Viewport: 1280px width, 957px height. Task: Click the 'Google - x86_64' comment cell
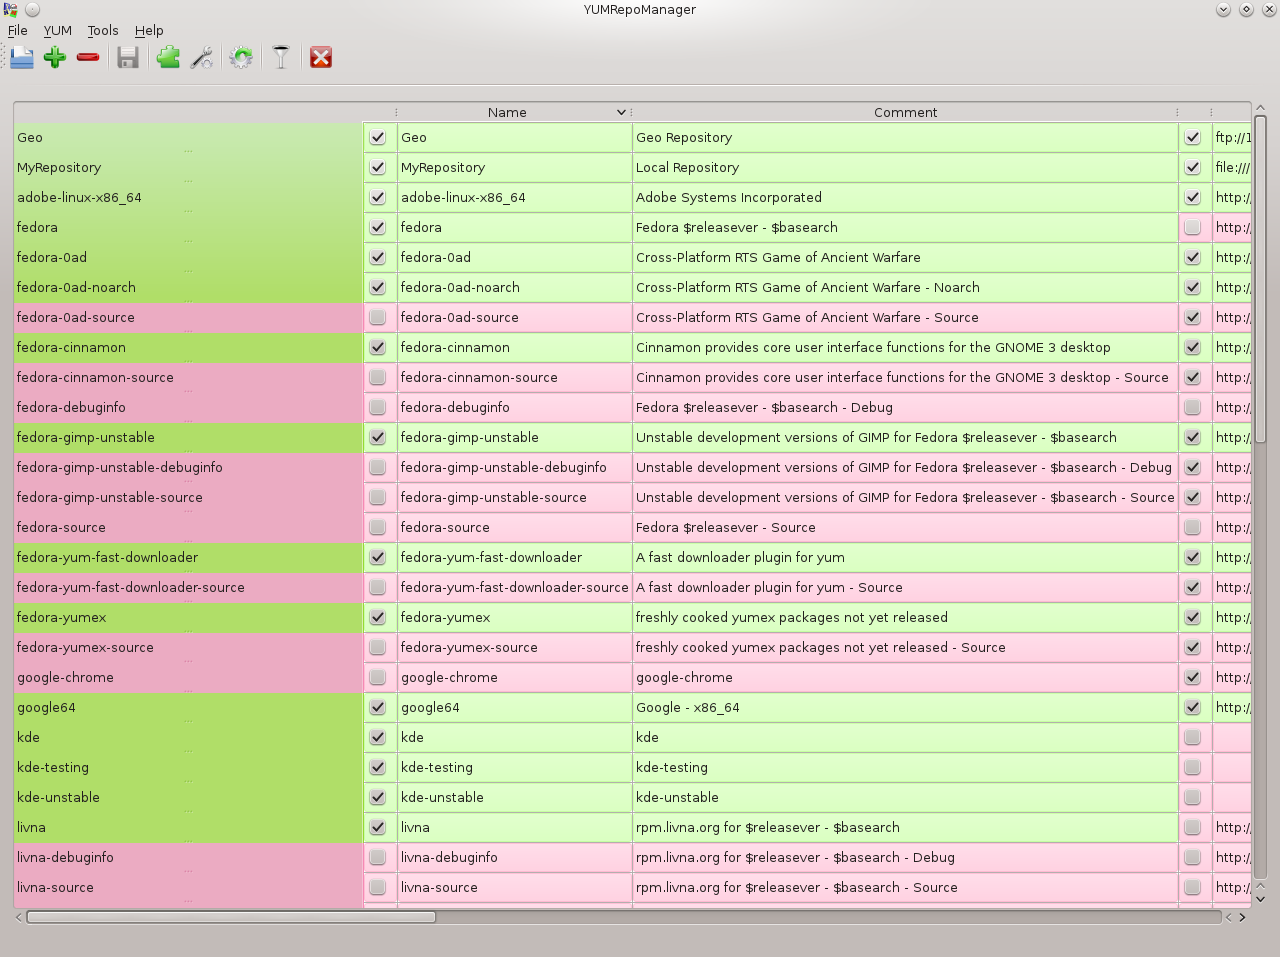[x=905, y=707]
